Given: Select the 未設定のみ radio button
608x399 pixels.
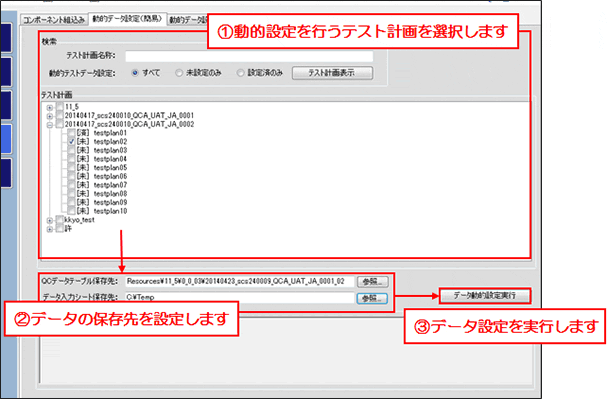Looking at the screenshot, I should (179, 73).
